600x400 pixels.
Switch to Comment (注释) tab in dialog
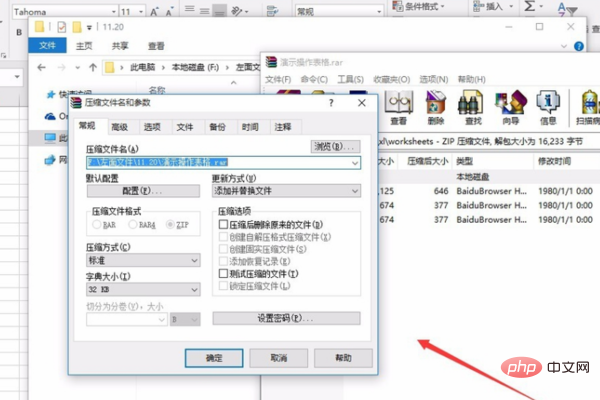(282, 127)
